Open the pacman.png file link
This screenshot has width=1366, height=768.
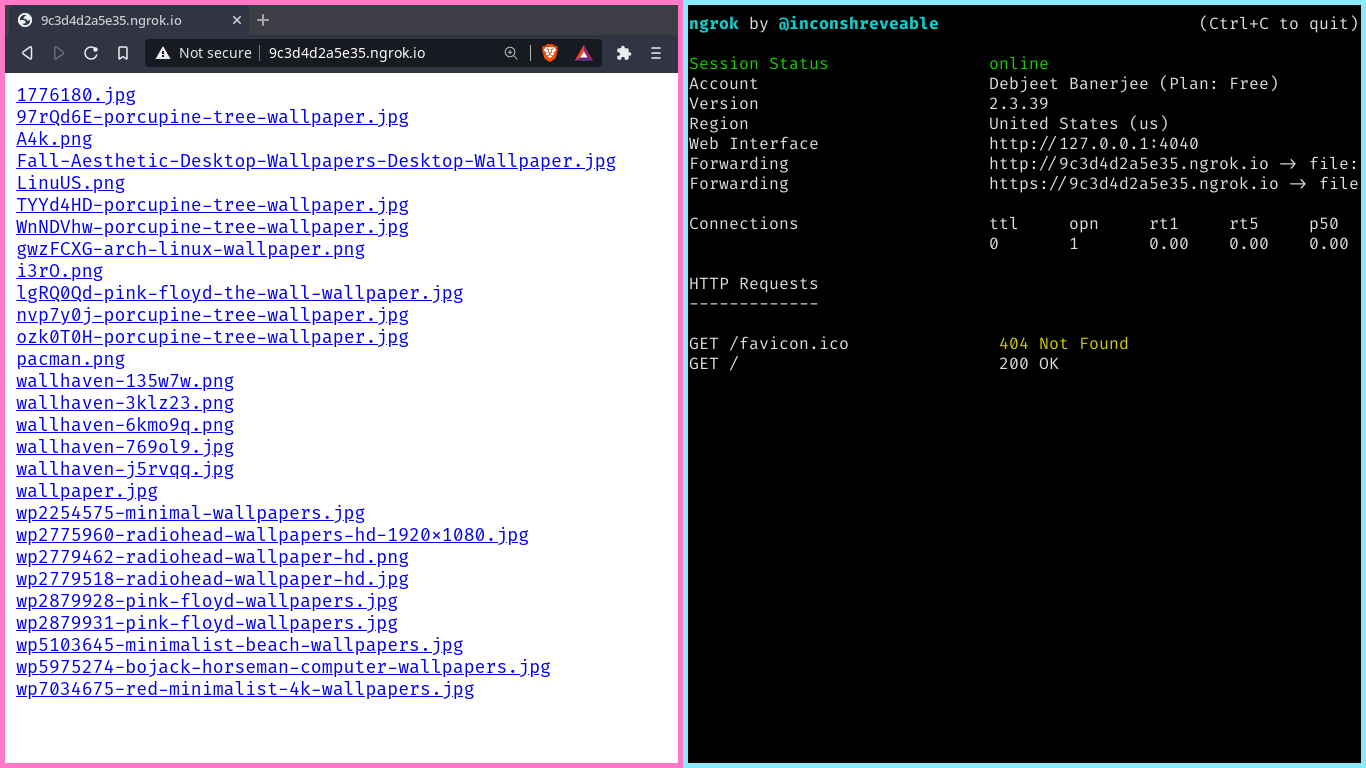70,359
